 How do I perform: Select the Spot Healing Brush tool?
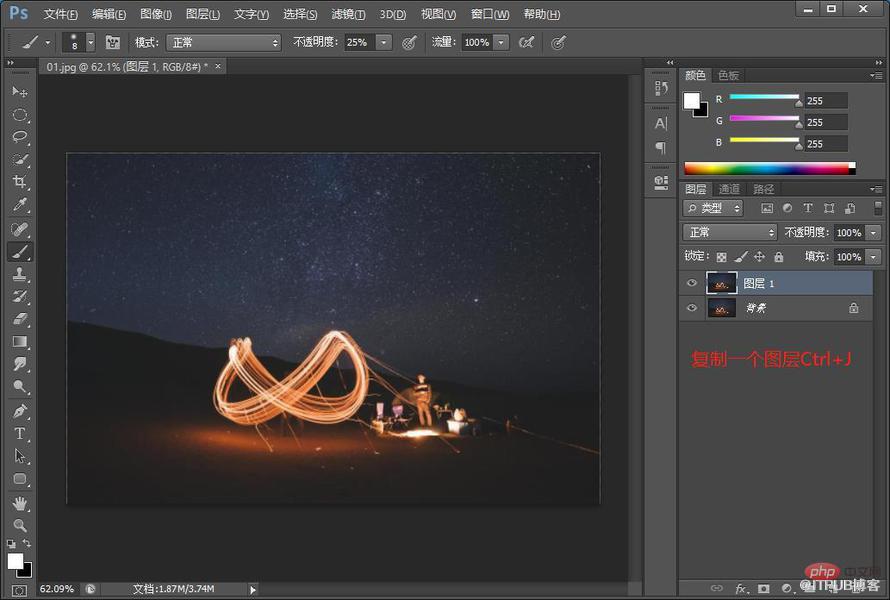pos(19,229)
